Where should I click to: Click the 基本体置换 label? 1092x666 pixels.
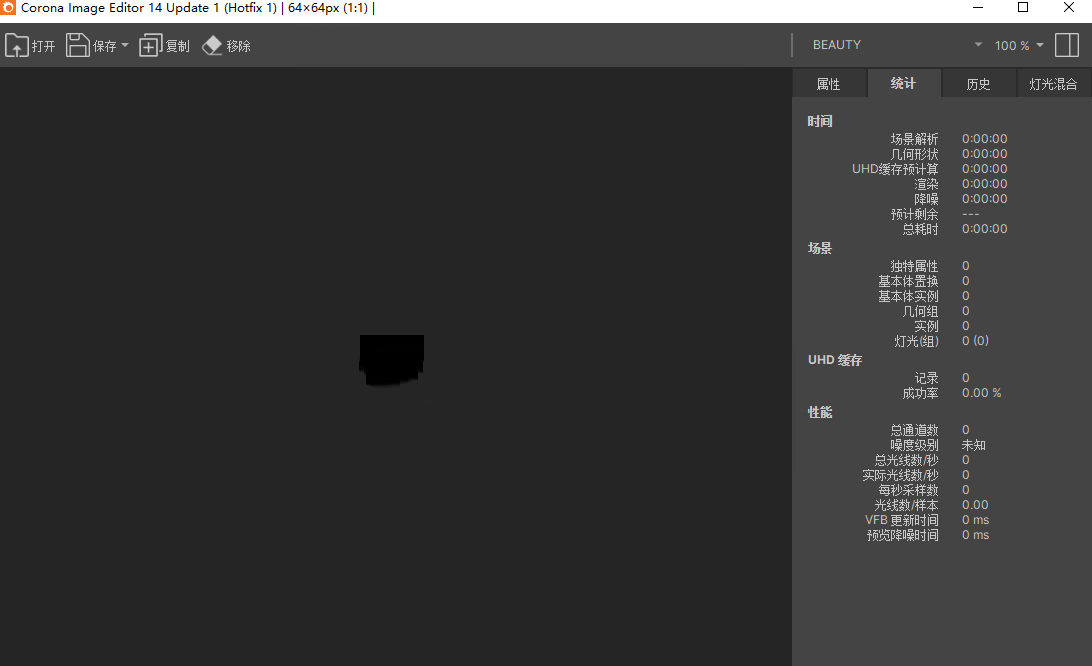click(908, 281)
